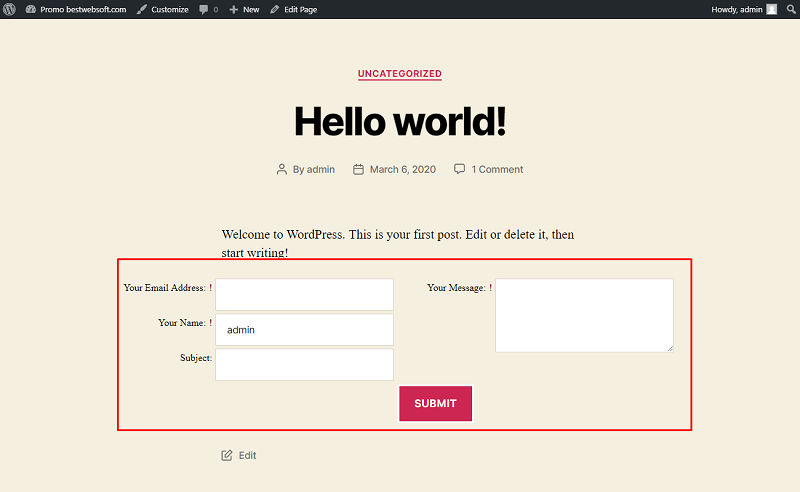The image size is (800, 492).
Task: Grab the message textarea resize handle
Action: pos(670,349)
